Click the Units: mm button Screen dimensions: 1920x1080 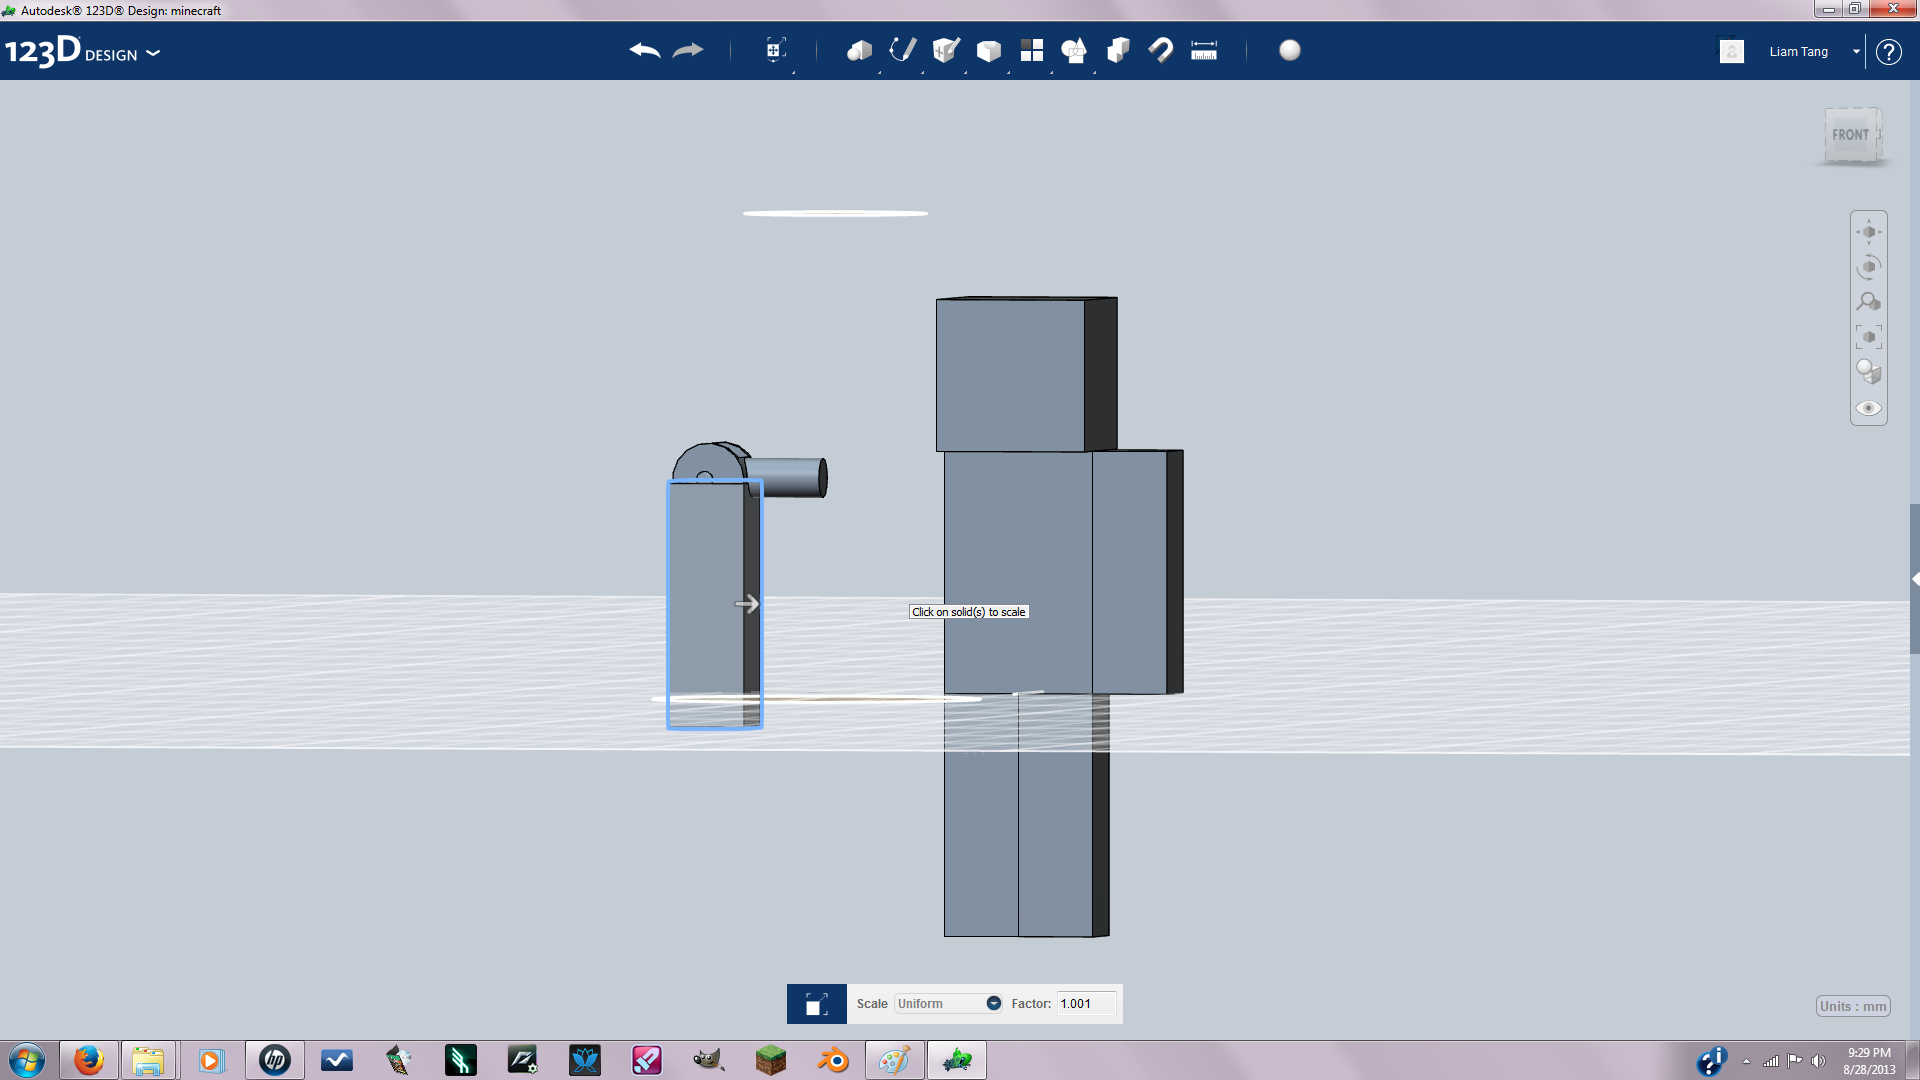1853,1006
